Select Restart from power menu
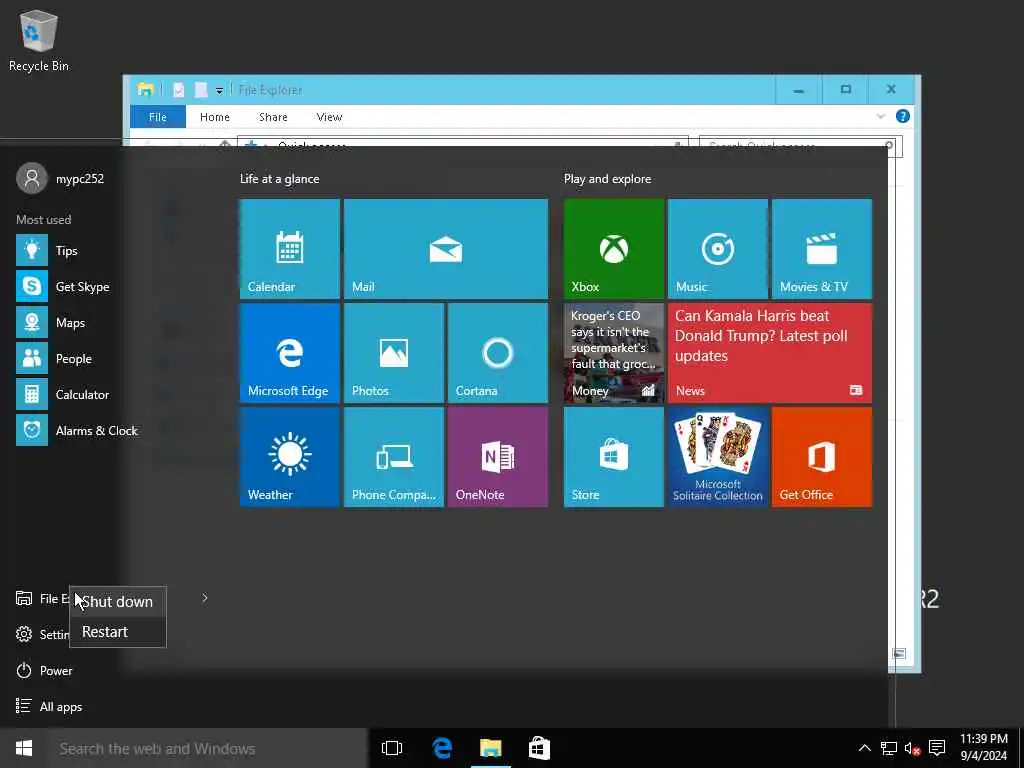Viewport: 1024px width, 768px height. [x=118, y=632]
